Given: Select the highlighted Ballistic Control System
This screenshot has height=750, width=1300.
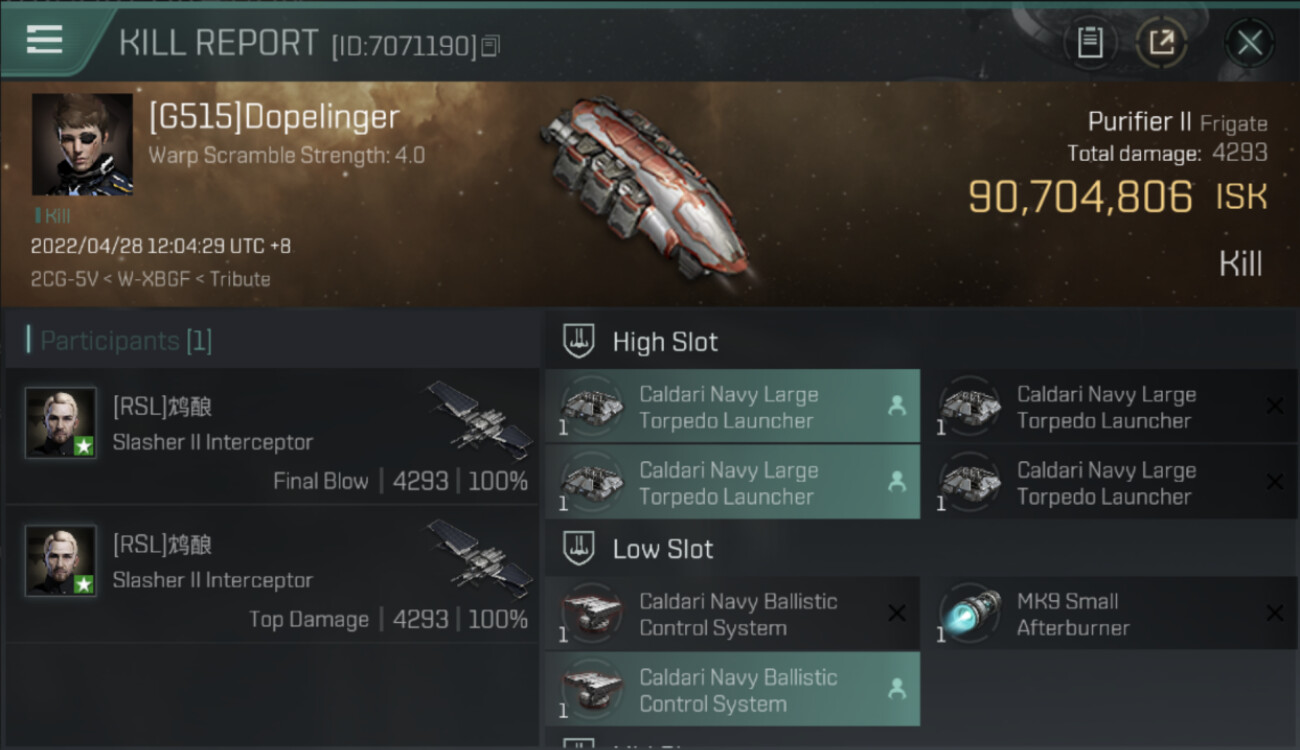Looking at the screenshot, I should tap(732, 690).
